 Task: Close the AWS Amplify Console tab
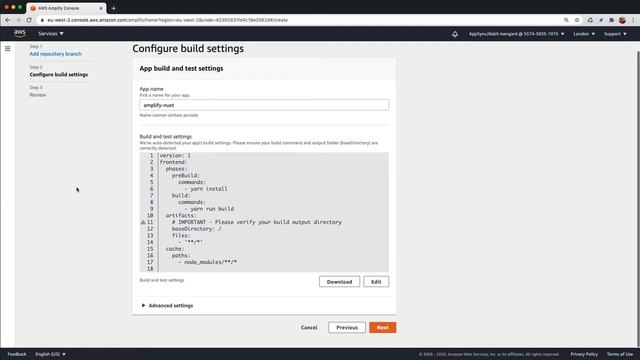[101, 8]
